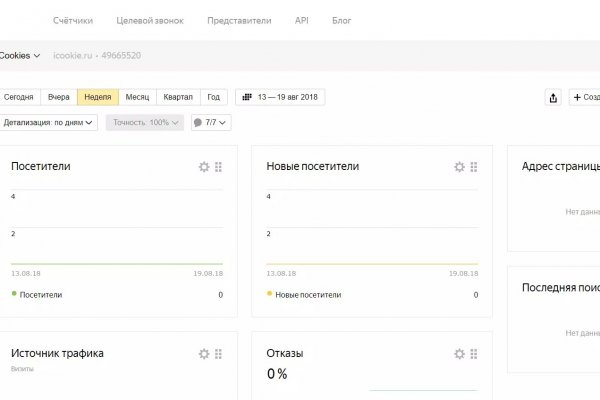Image resolution: width=600 pixels, height=400 pixels.
Task: Open settings gear of Новые посетители widget
Action: pos(459,167)
